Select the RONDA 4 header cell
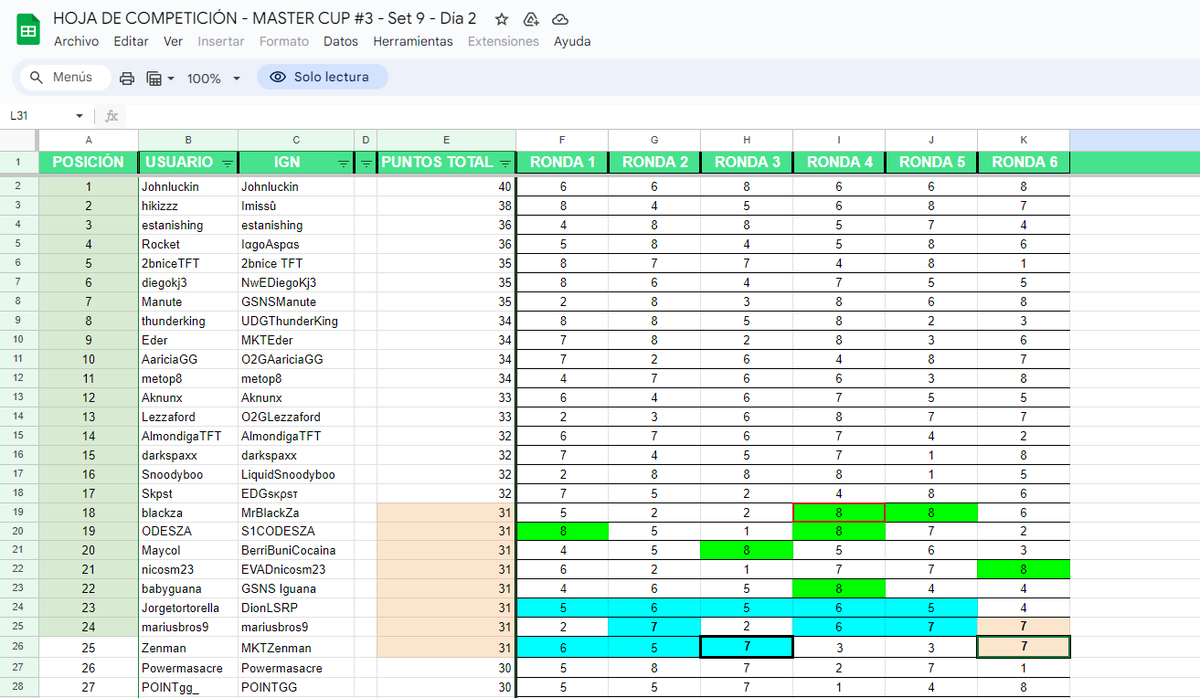The width and height of the screenshot is (1200, 698). coord(839,162)
